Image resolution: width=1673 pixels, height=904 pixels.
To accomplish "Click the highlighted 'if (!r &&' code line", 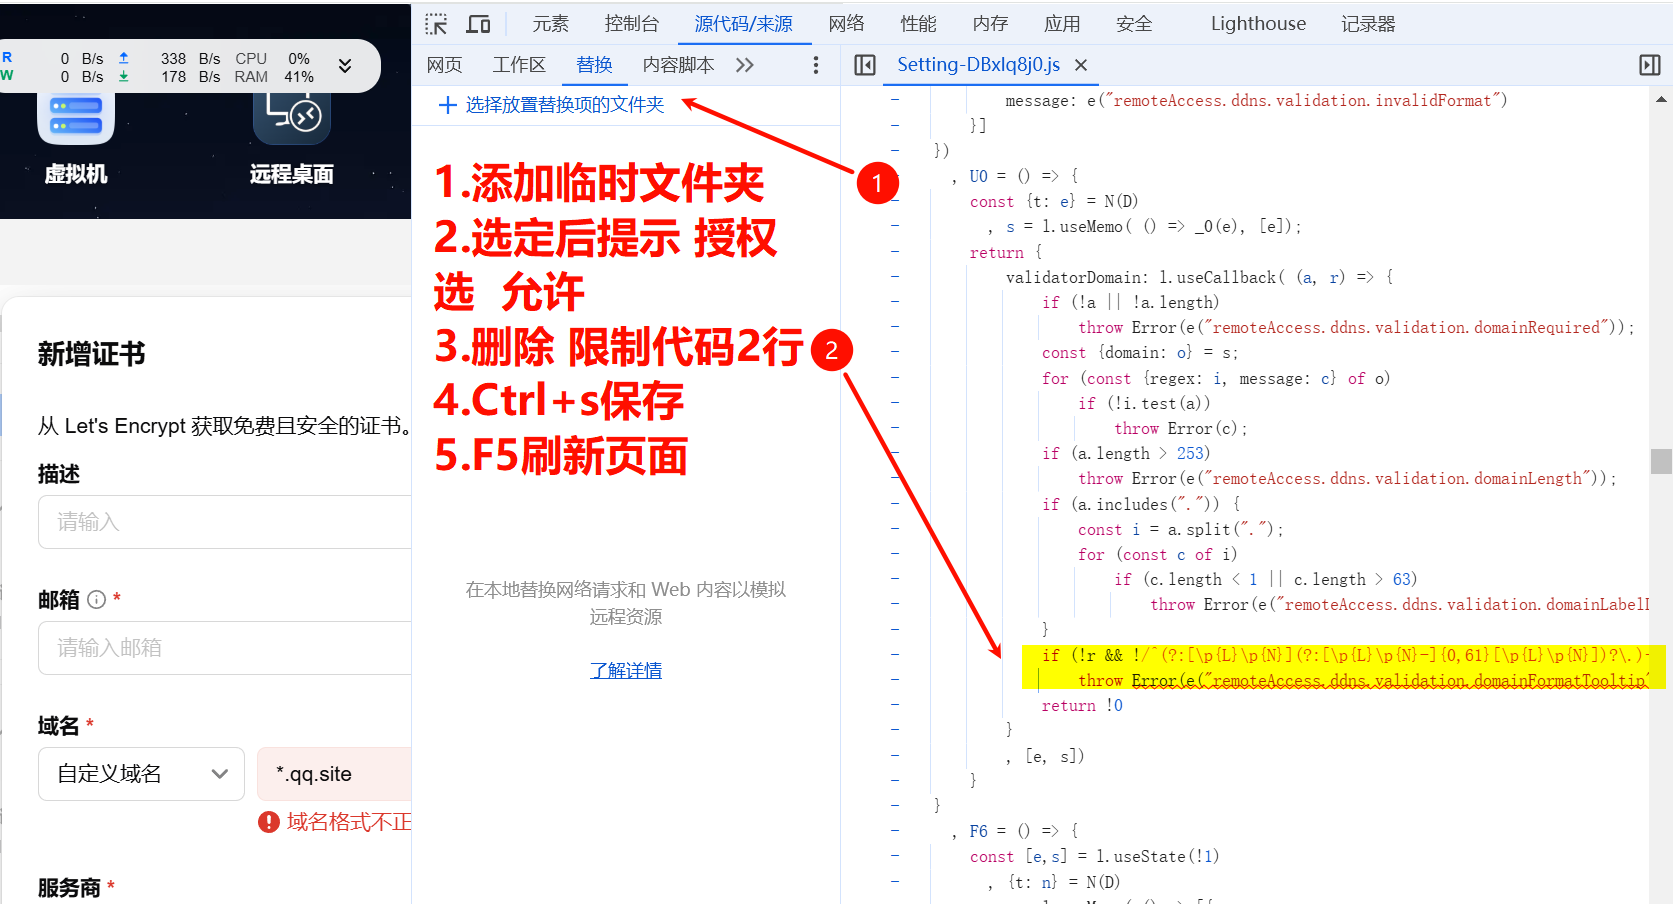I will [1345, 655].
